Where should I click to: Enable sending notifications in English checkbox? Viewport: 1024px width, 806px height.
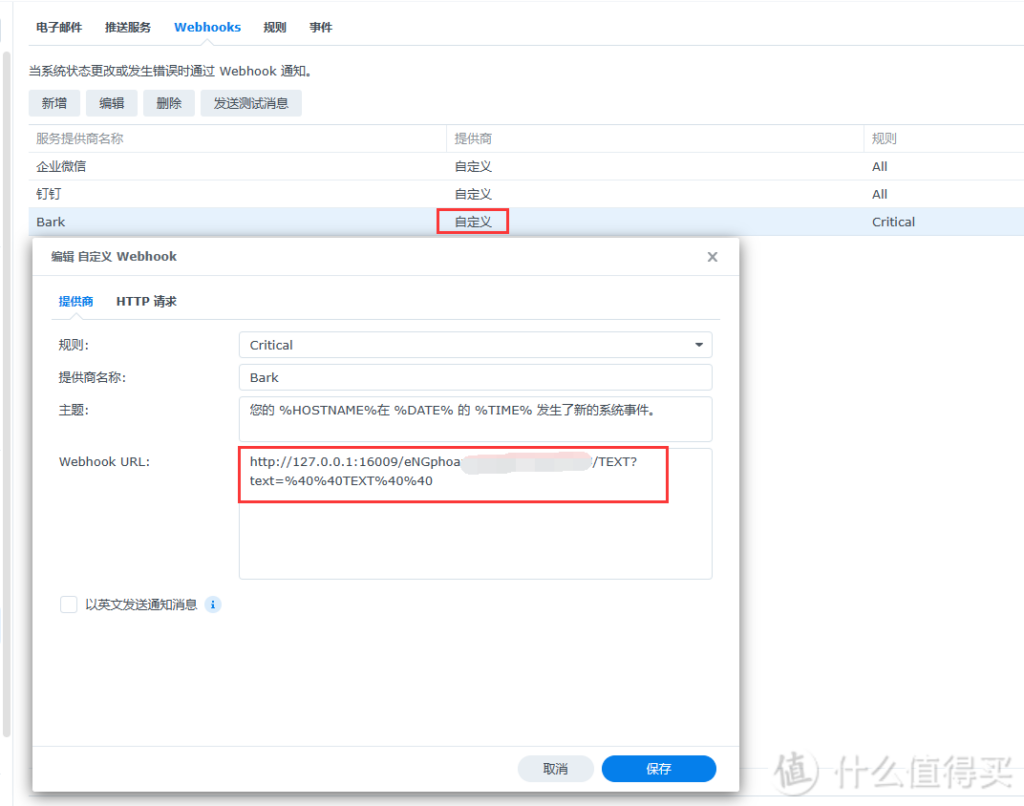tap(69, 605)
